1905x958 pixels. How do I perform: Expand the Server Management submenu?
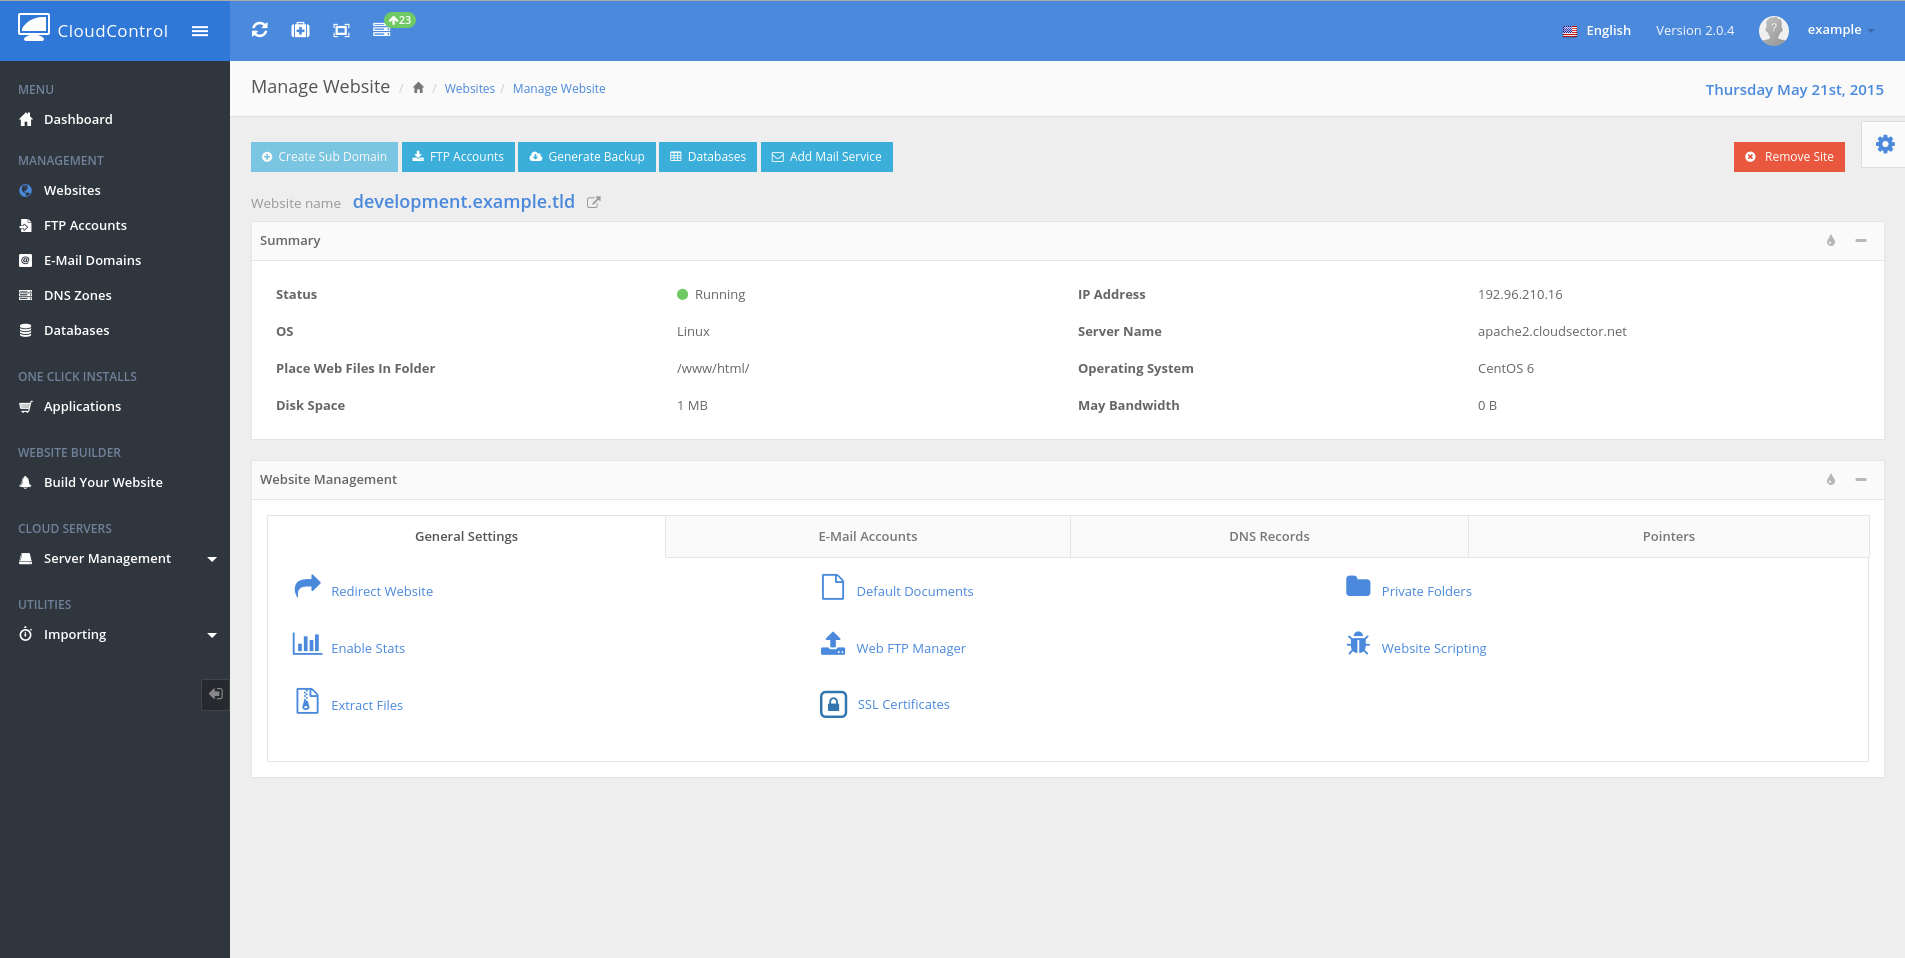(212, 559)
